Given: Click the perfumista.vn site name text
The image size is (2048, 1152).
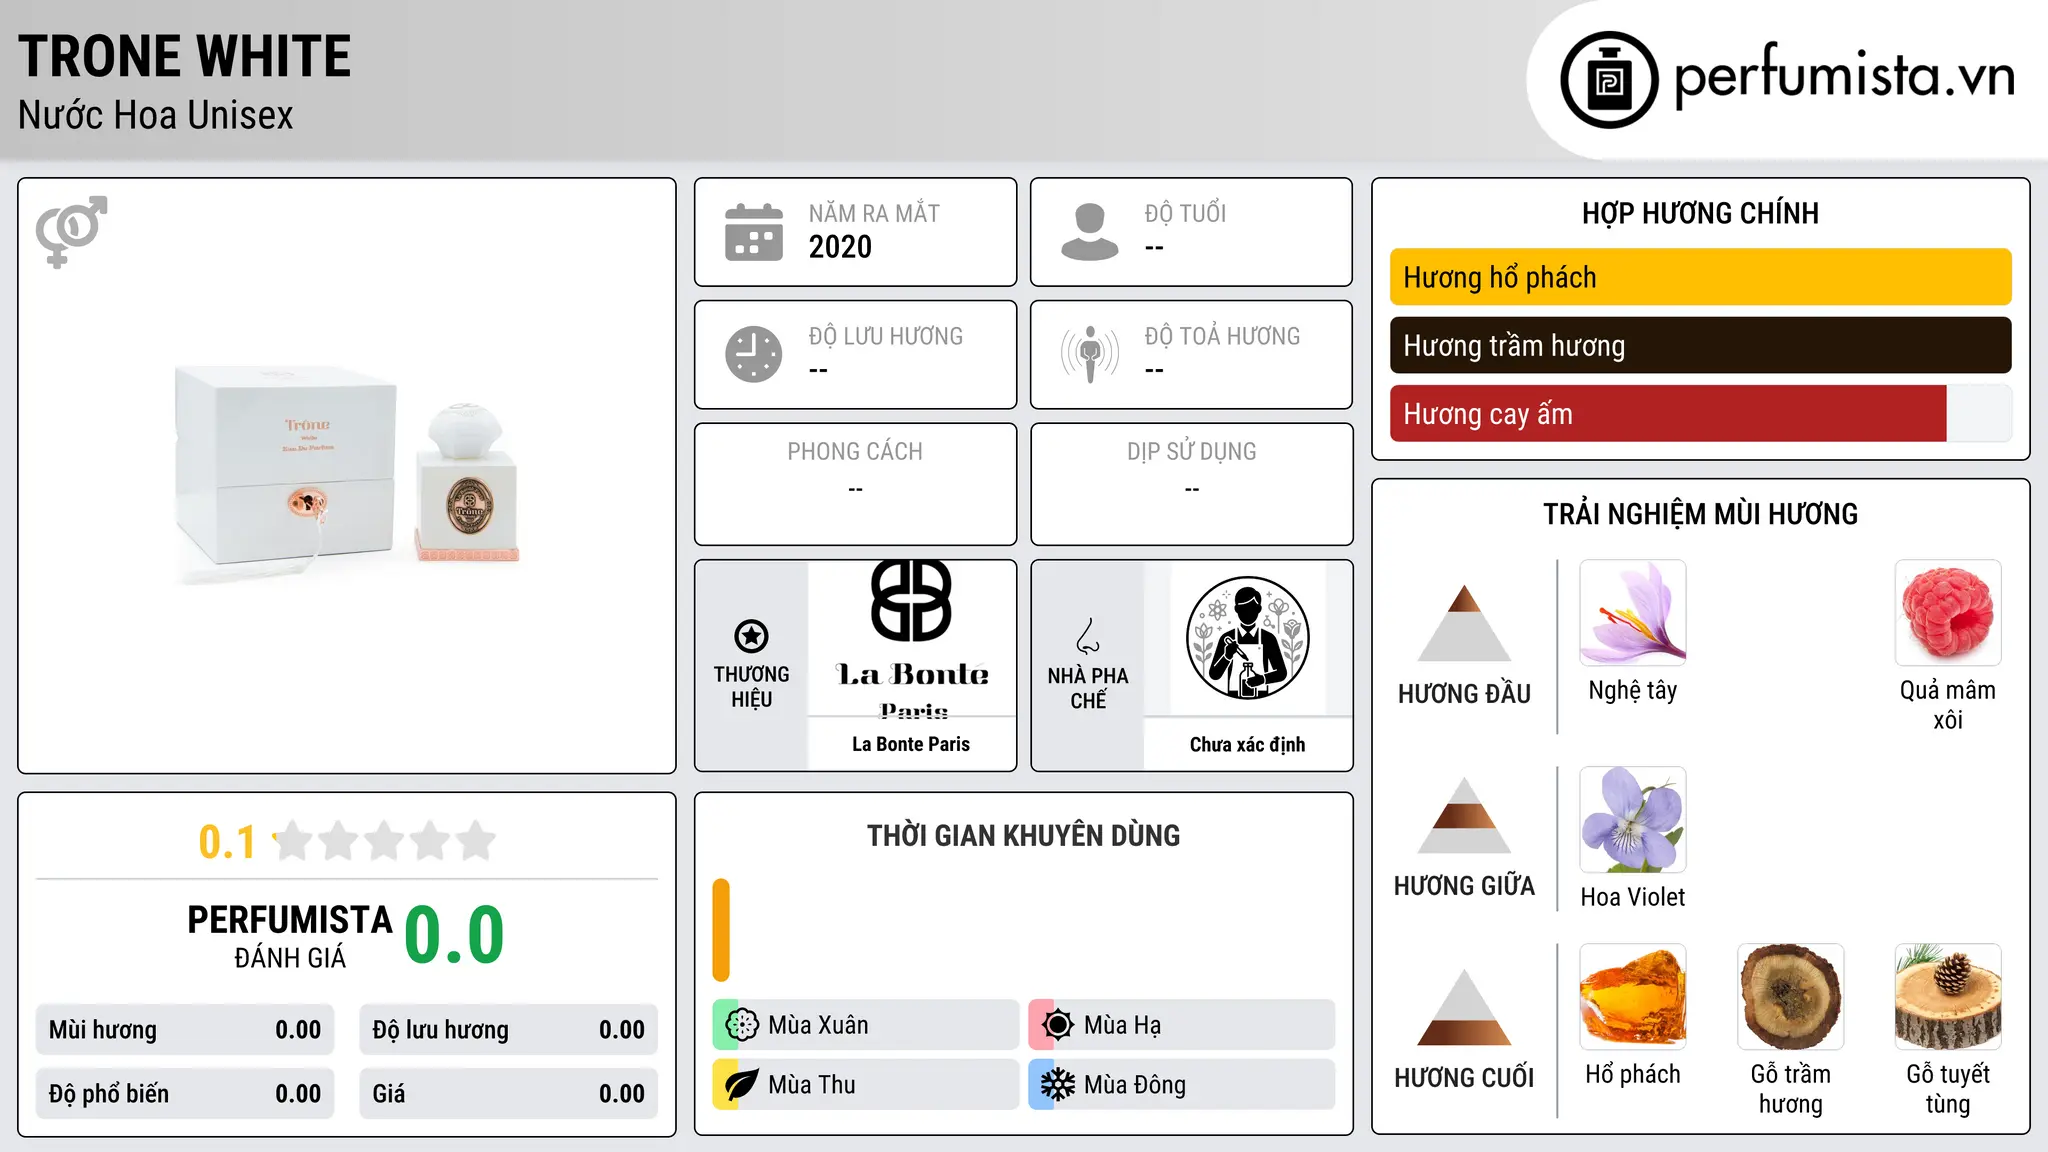Looking at the screenshot, I should click(x=1844, y=75).
